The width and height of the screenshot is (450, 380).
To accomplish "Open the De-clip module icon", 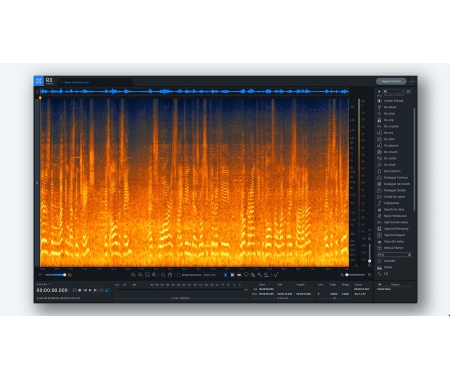I will (379, 120).
